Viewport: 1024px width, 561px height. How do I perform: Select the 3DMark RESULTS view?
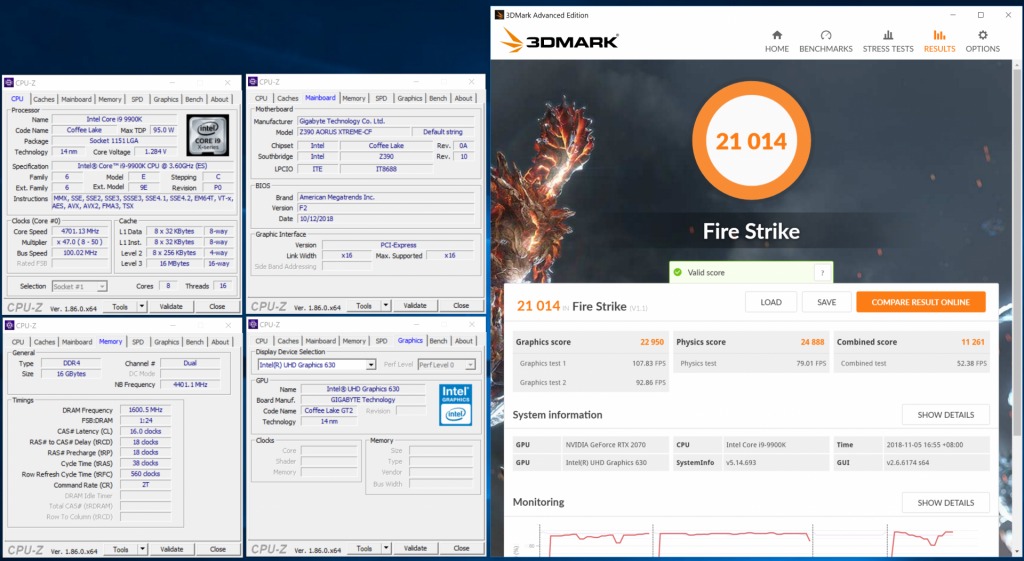click(939, 40)
